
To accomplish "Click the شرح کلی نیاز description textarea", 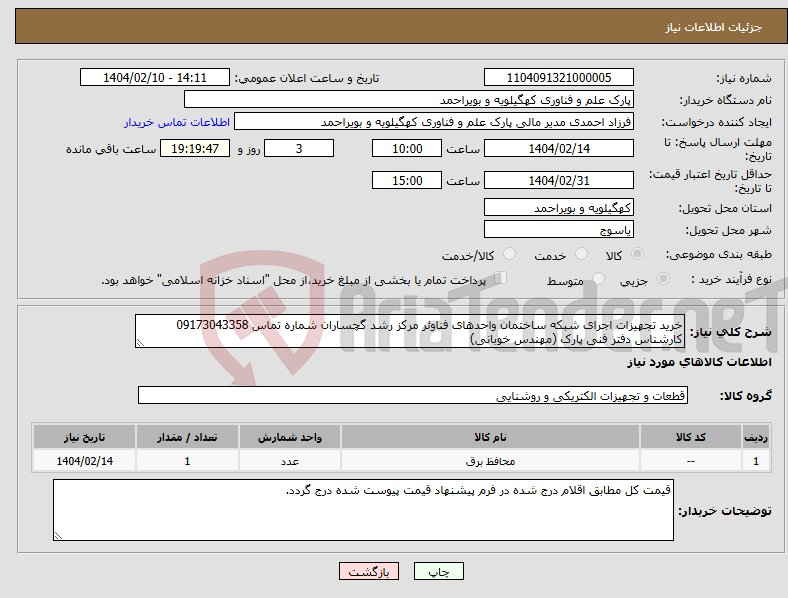I will (410, 331).
